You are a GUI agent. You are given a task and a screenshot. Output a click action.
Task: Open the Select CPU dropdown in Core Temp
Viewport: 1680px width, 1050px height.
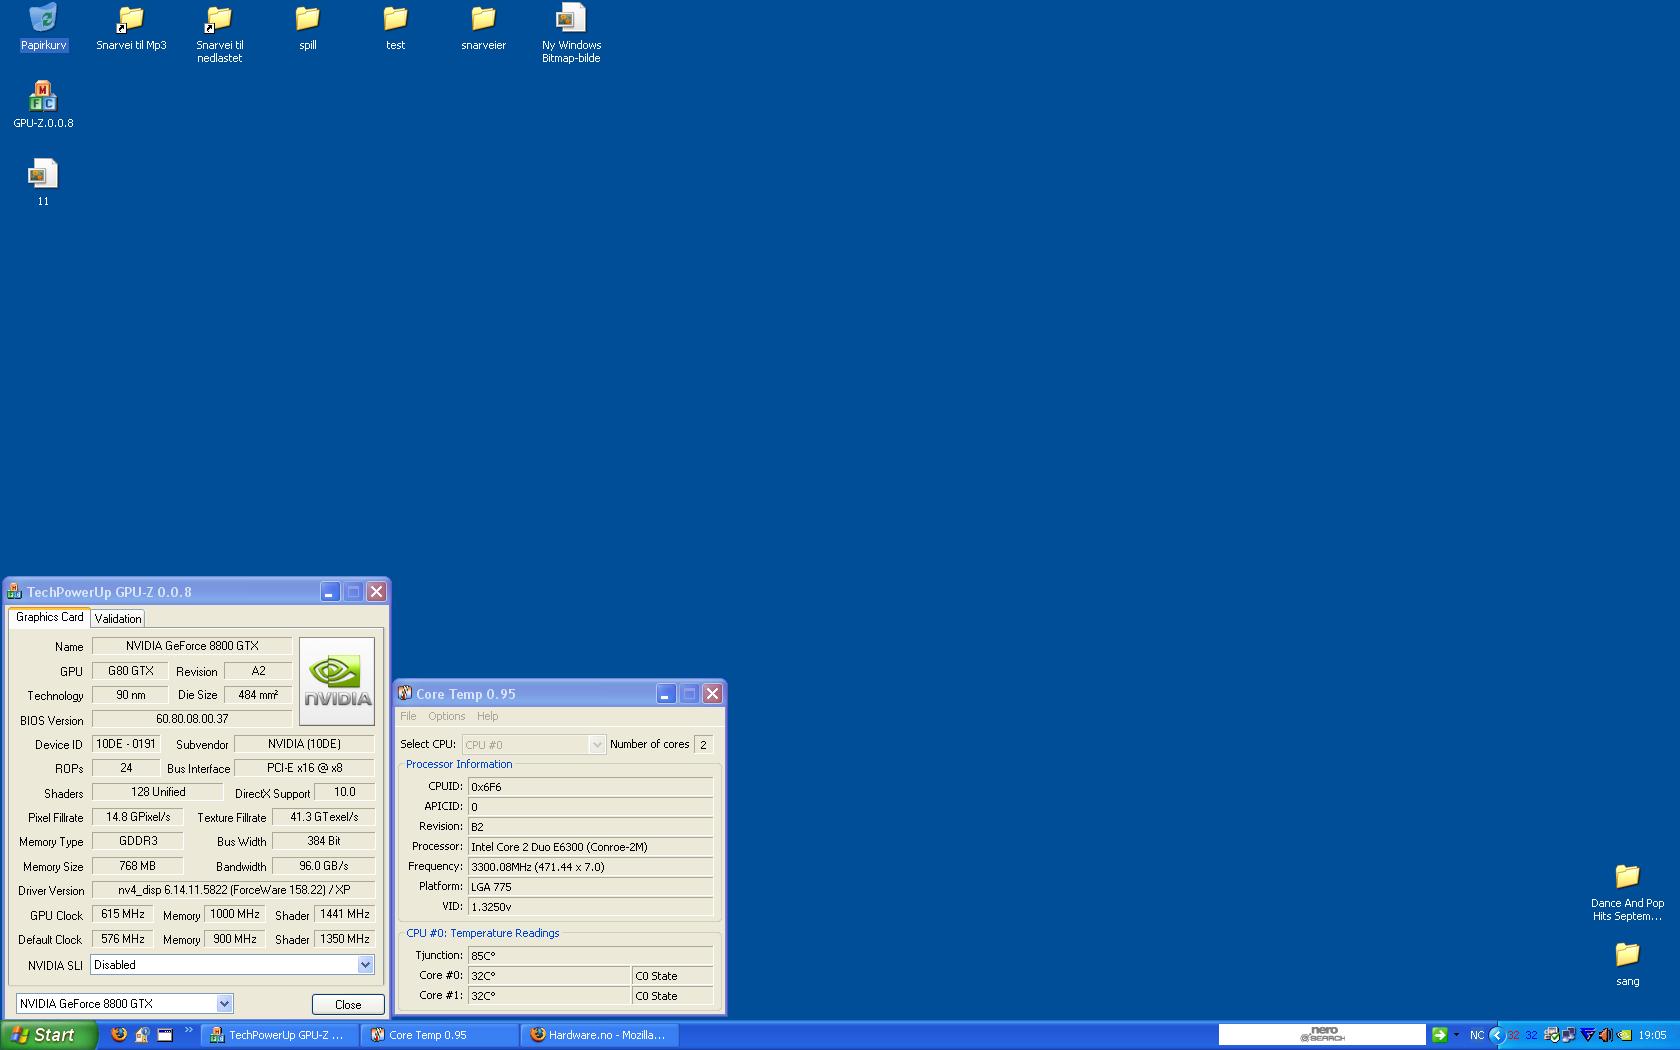[534, 744]
